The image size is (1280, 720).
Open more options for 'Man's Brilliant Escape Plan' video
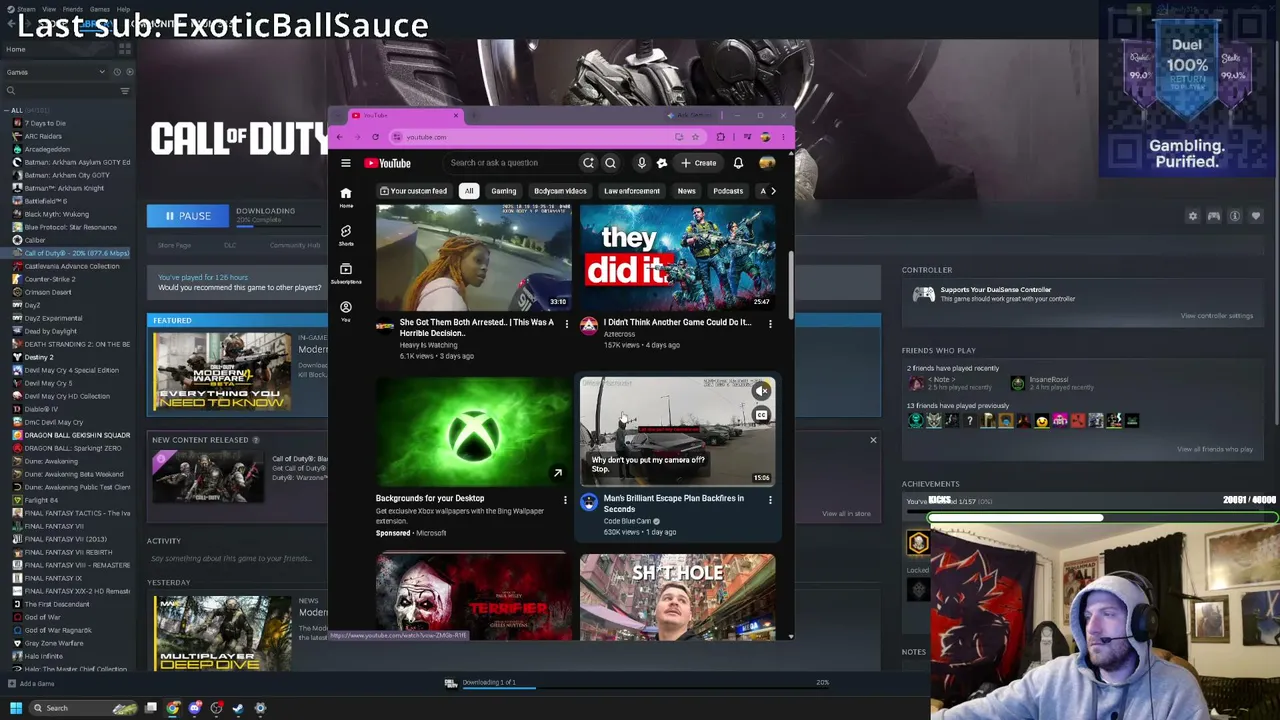pyautogui.click(x=770, y=499)
